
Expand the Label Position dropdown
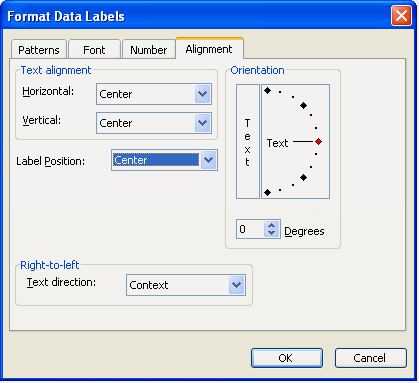click(209, 160)
